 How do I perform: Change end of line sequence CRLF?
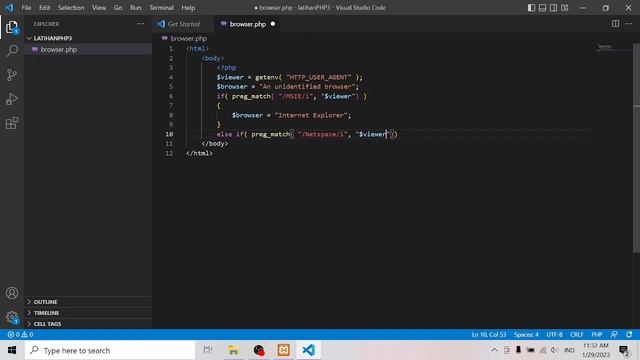coord(576,334)
